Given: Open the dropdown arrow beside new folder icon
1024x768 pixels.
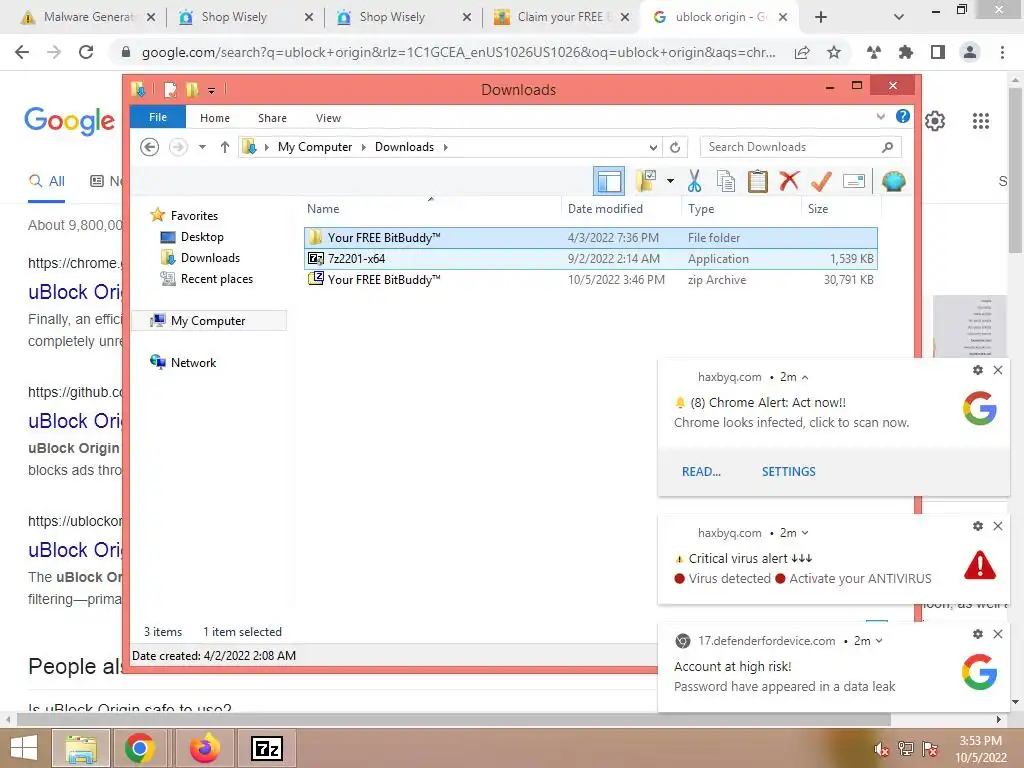Looking at the screenshot, I should (670, 181).
